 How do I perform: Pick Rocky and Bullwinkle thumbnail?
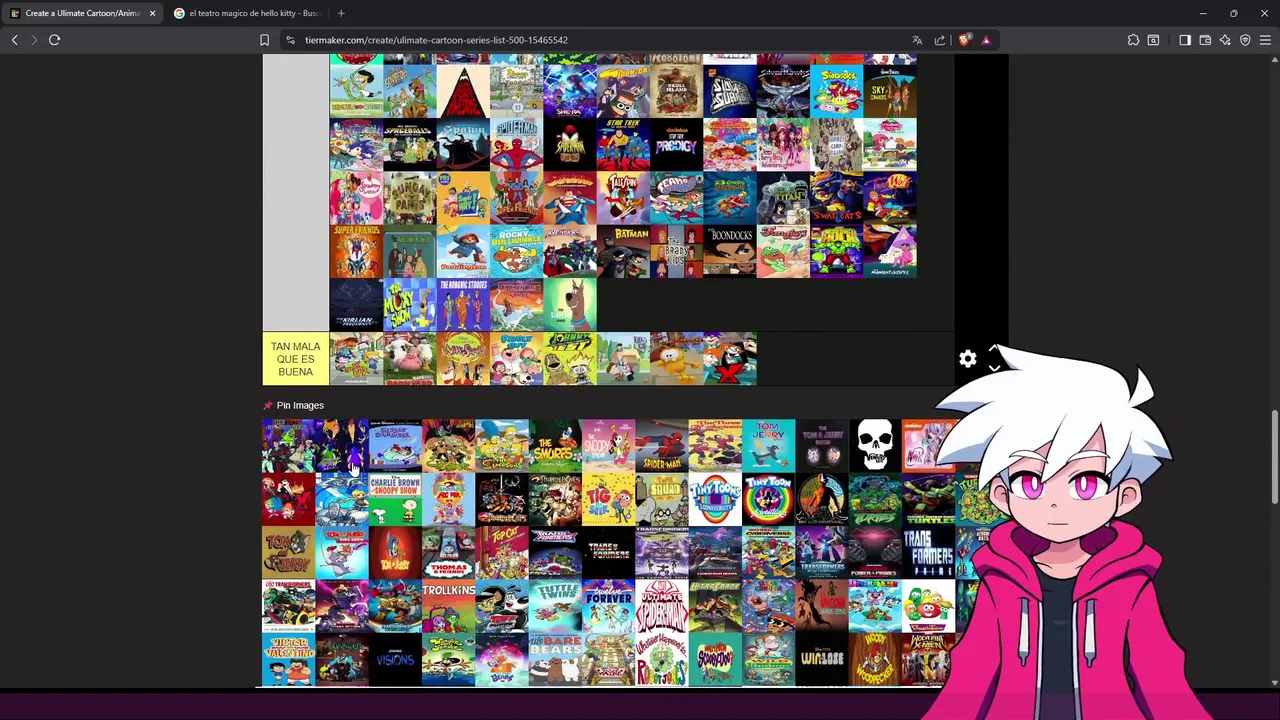(516, 251)
